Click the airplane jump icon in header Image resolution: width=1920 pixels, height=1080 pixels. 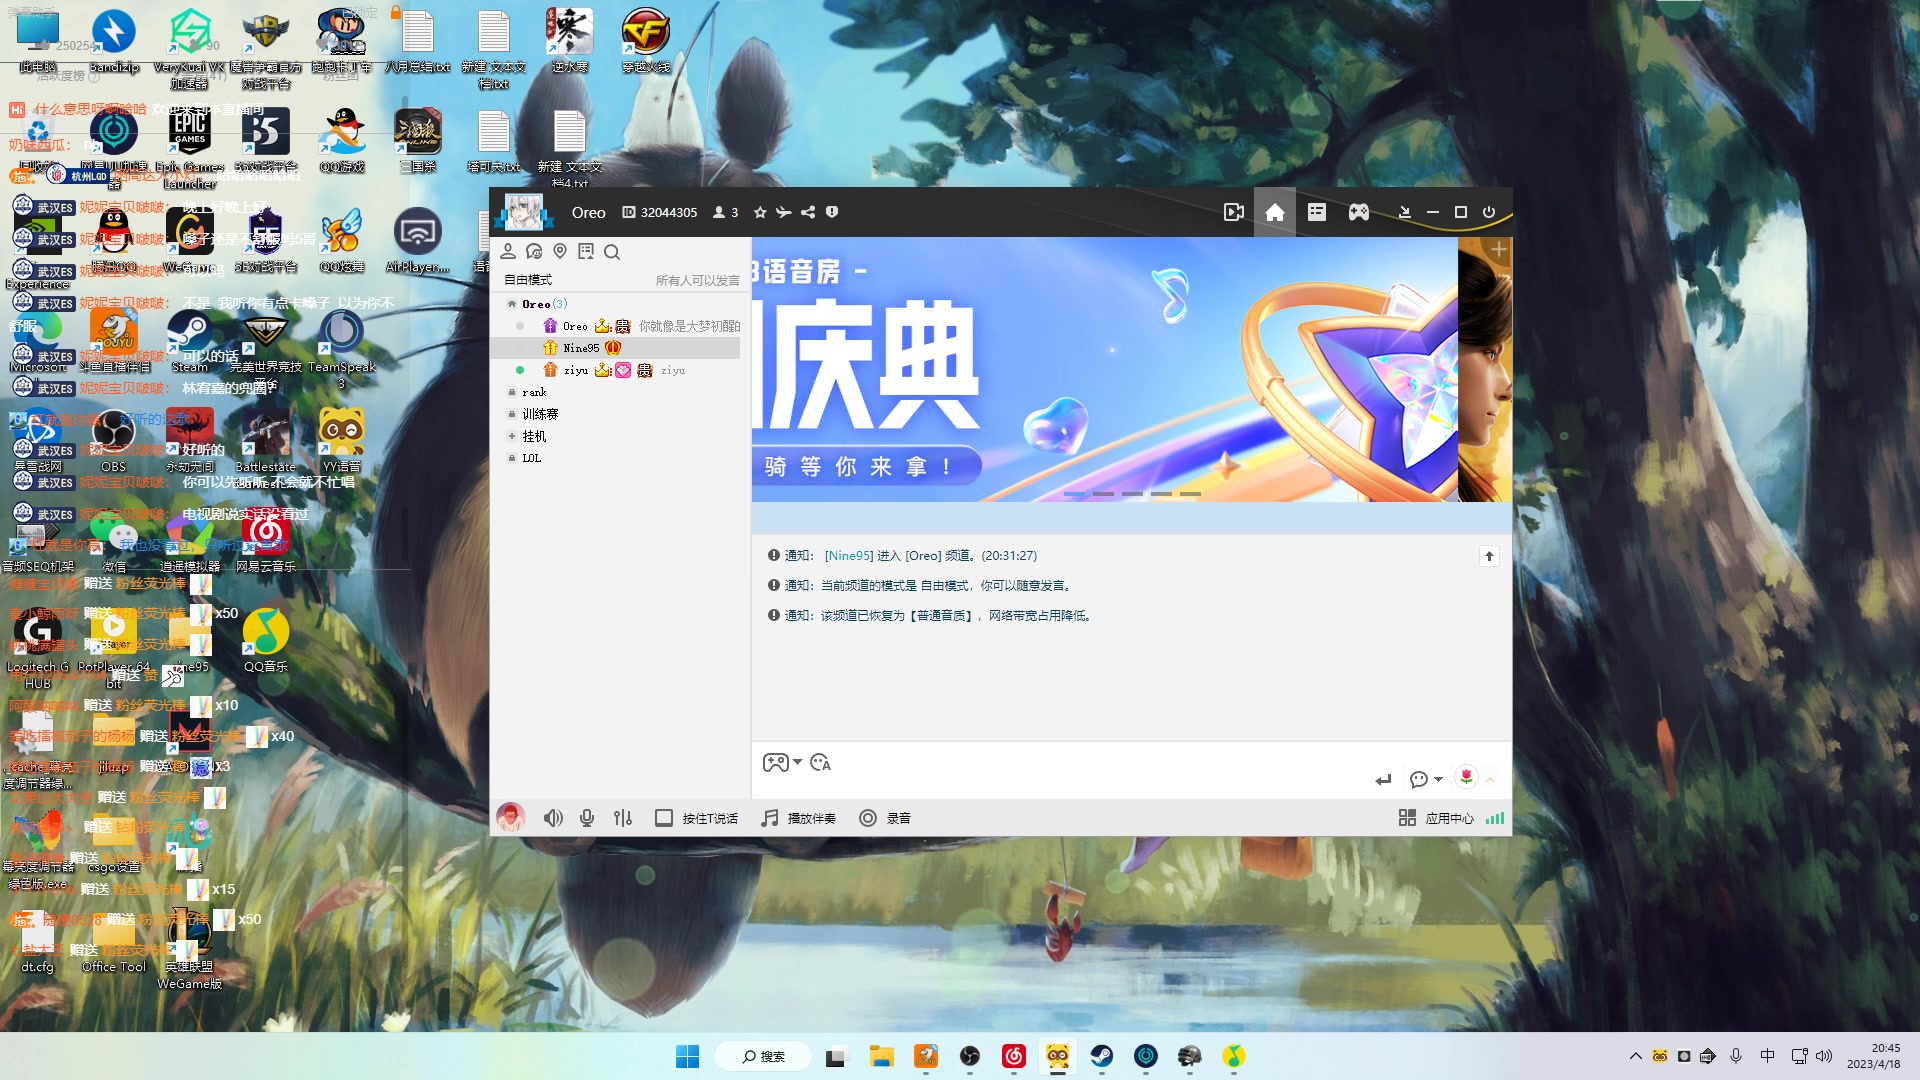click(x=784, y=212)
